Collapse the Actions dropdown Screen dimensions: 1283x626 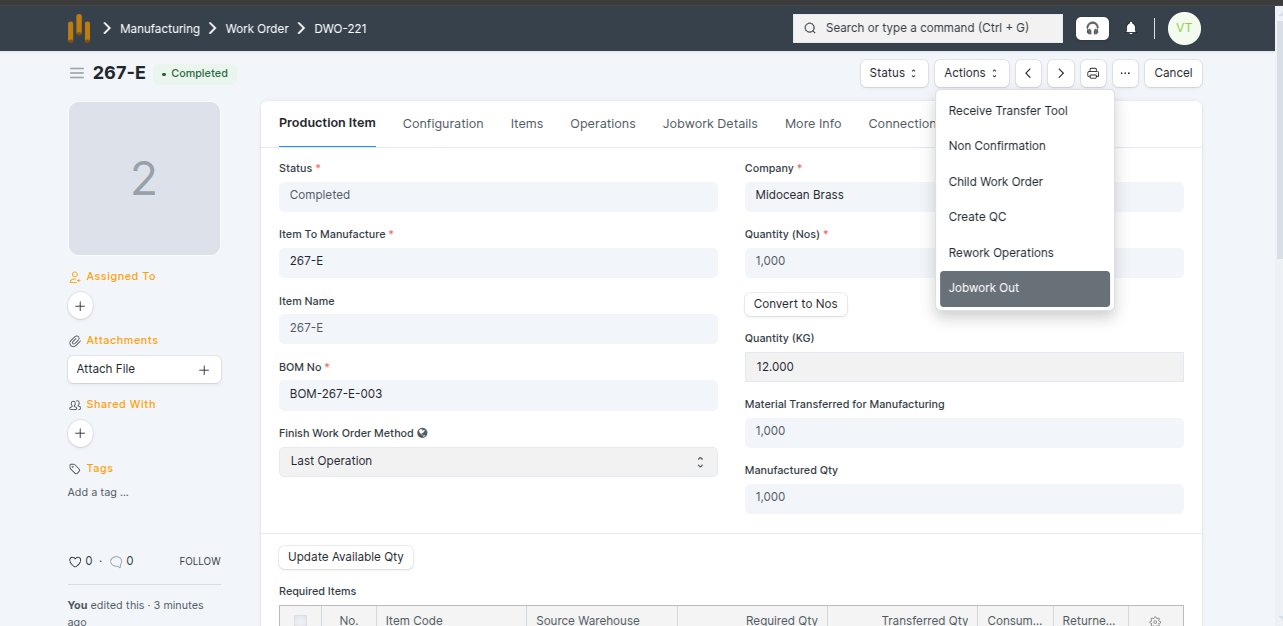pyautogui.click(x=971, y=73)
